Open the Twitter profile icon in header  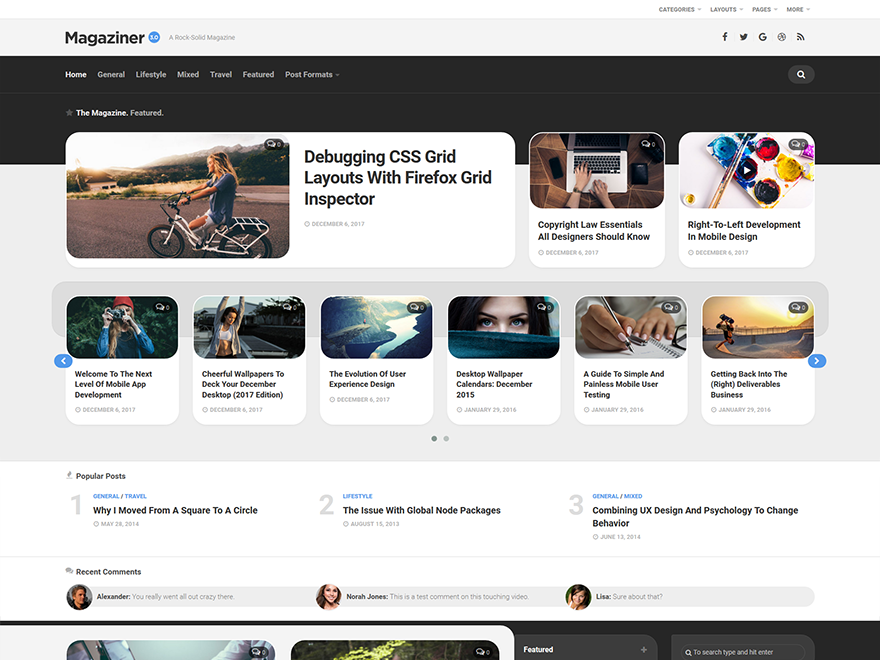(x=743, y=36)
